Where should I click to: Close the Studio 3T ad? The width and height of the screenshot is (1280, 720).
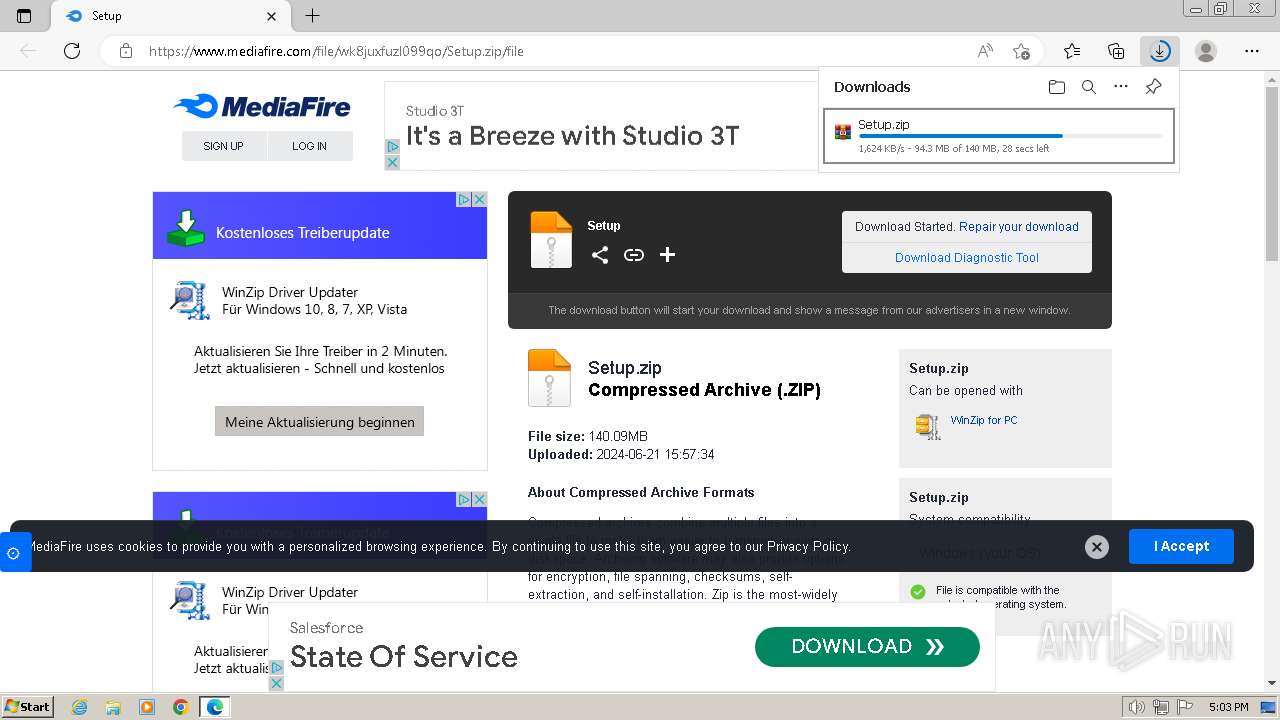coord(392,163)
